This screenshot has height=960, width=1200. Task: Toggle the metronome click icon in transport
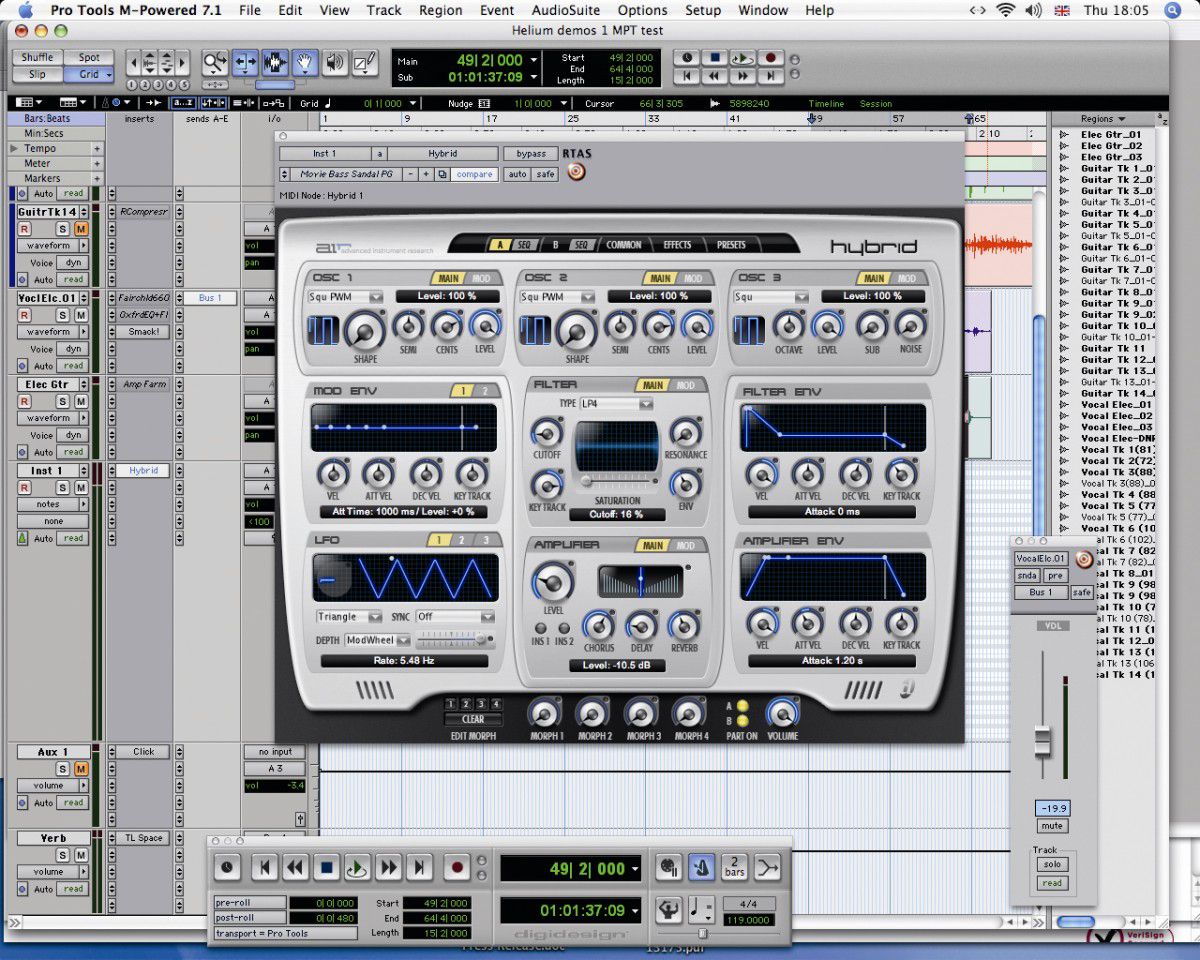pyautogui.click(x=702, y=867)
